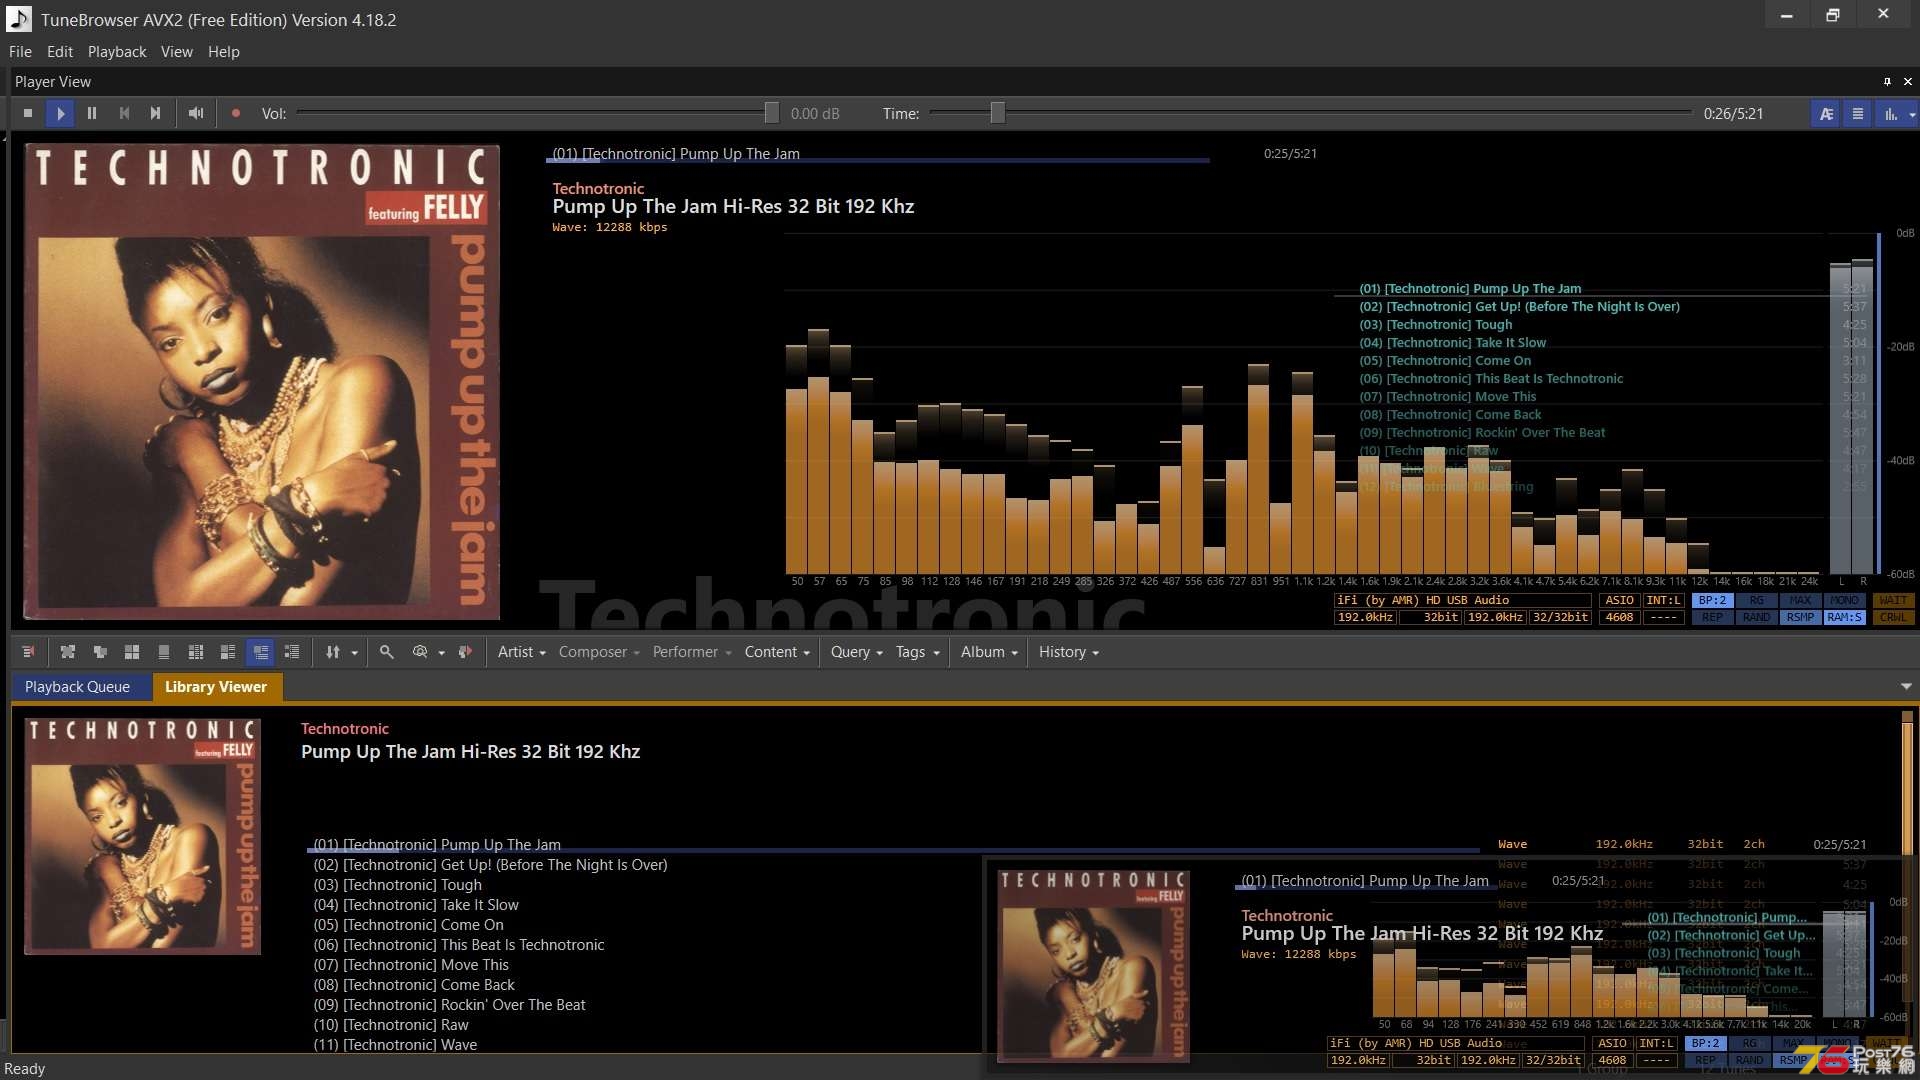Image resolution: width=1920 pixels, height=1080 pixels.
Task: Open the History dropdown
Action: [1069, 652]
